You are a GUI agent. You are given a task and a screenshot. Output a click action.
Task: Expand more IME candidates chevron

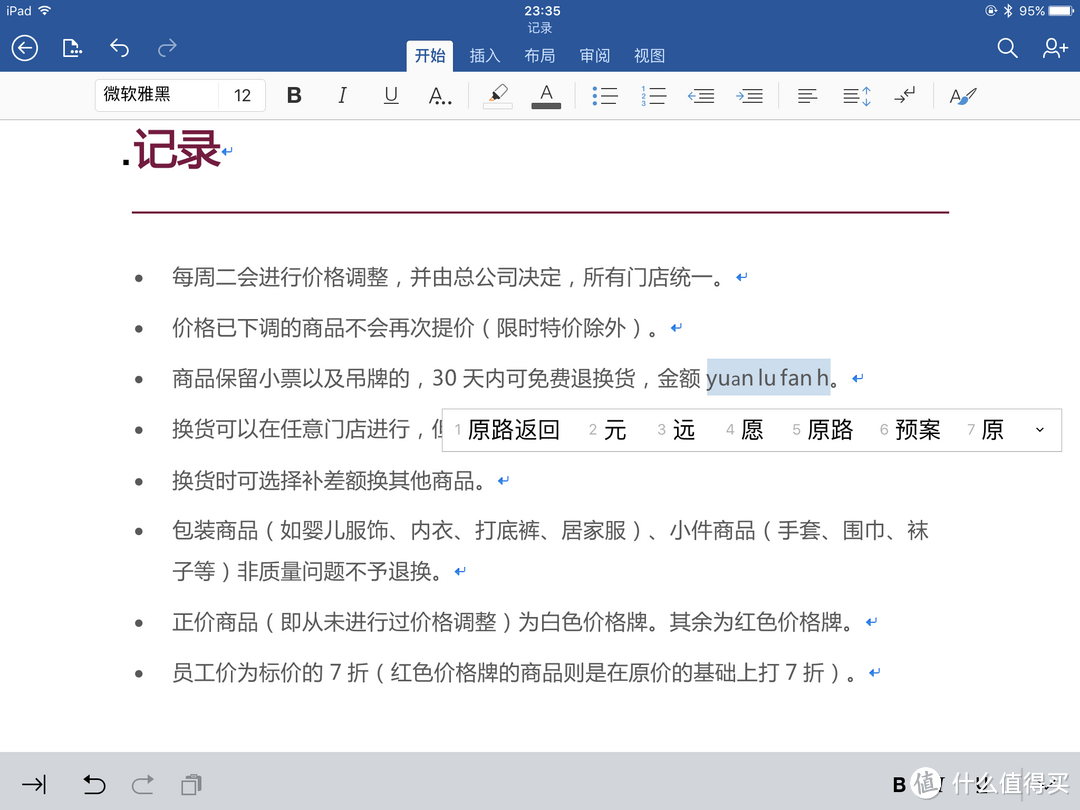click(x=1040, y=430)
